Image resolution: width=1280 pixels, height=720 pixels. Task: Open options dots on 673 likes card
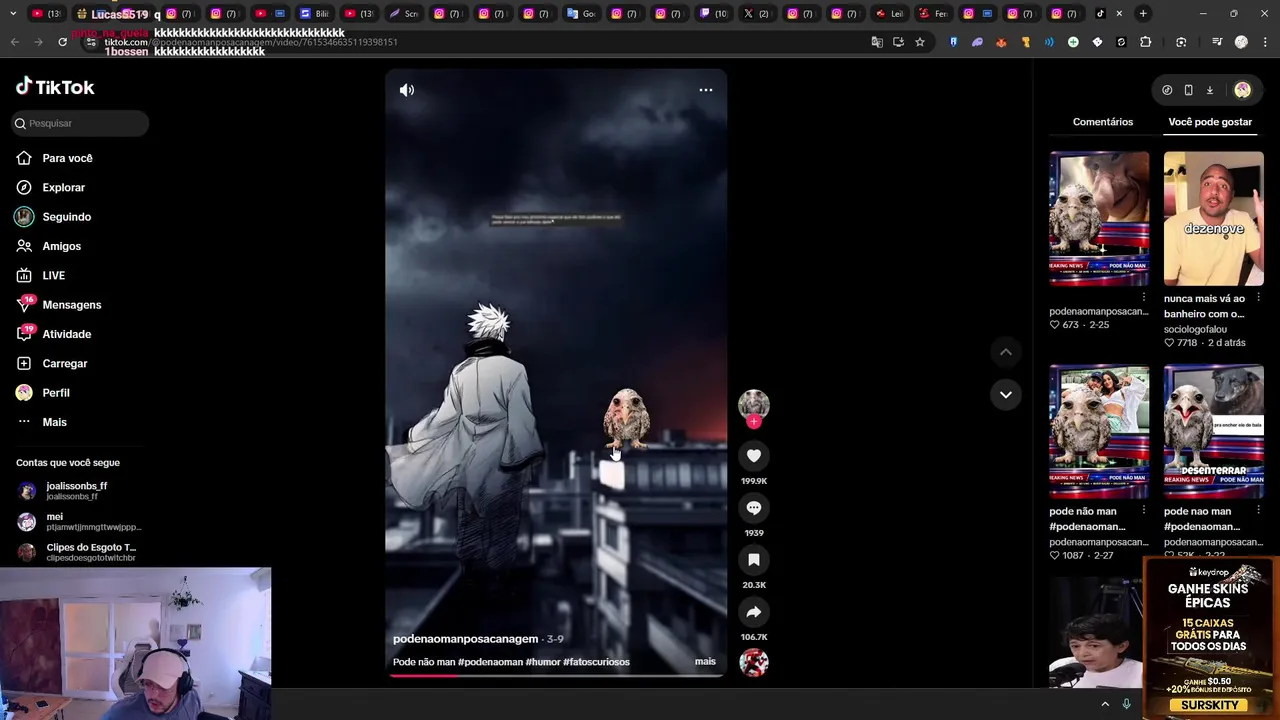point(1144,297)
